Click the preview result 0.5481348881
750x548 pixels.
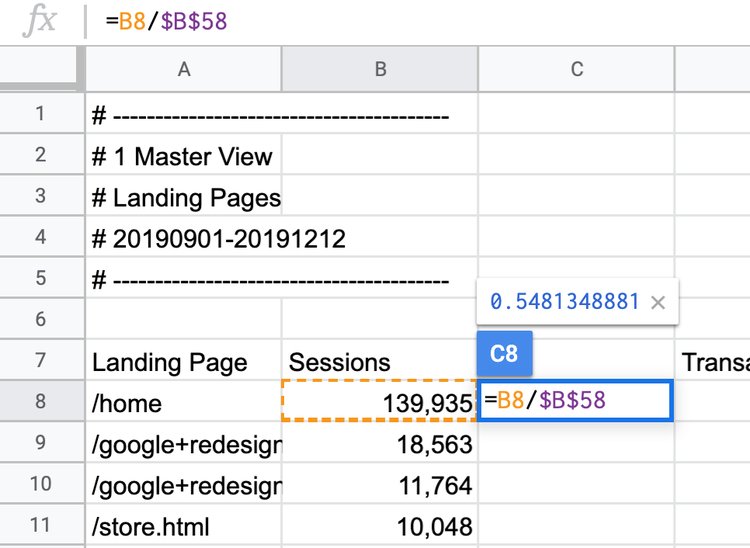(x=564, y=302)
